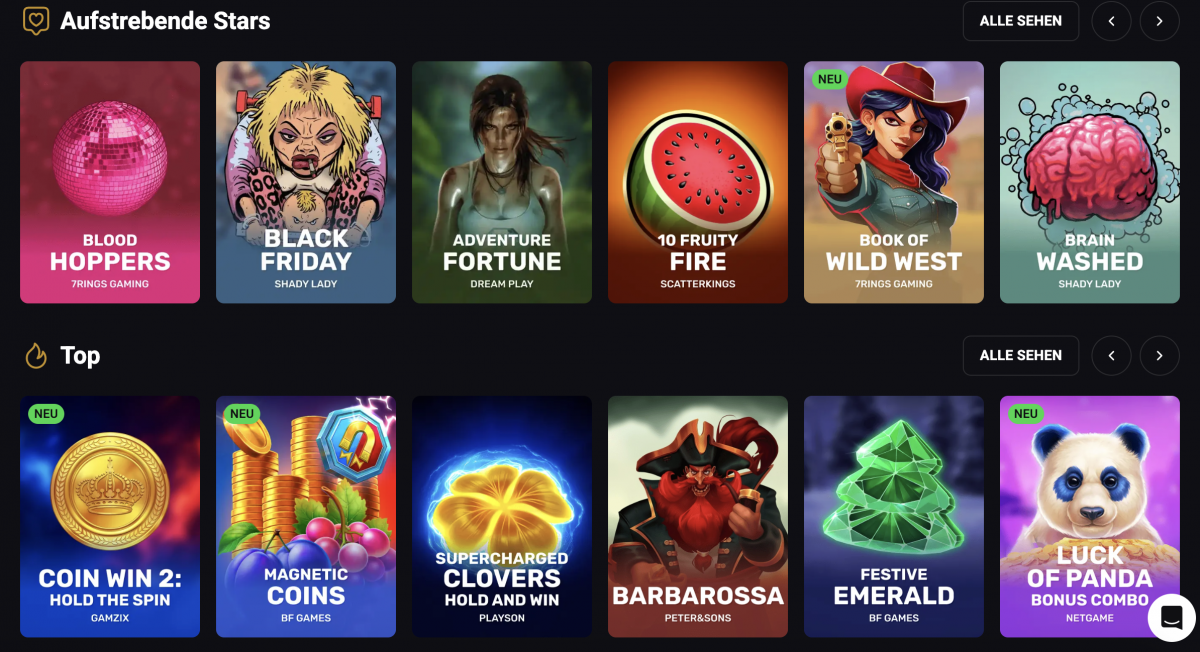Open Magnetic Coins by BF Games

306,516
